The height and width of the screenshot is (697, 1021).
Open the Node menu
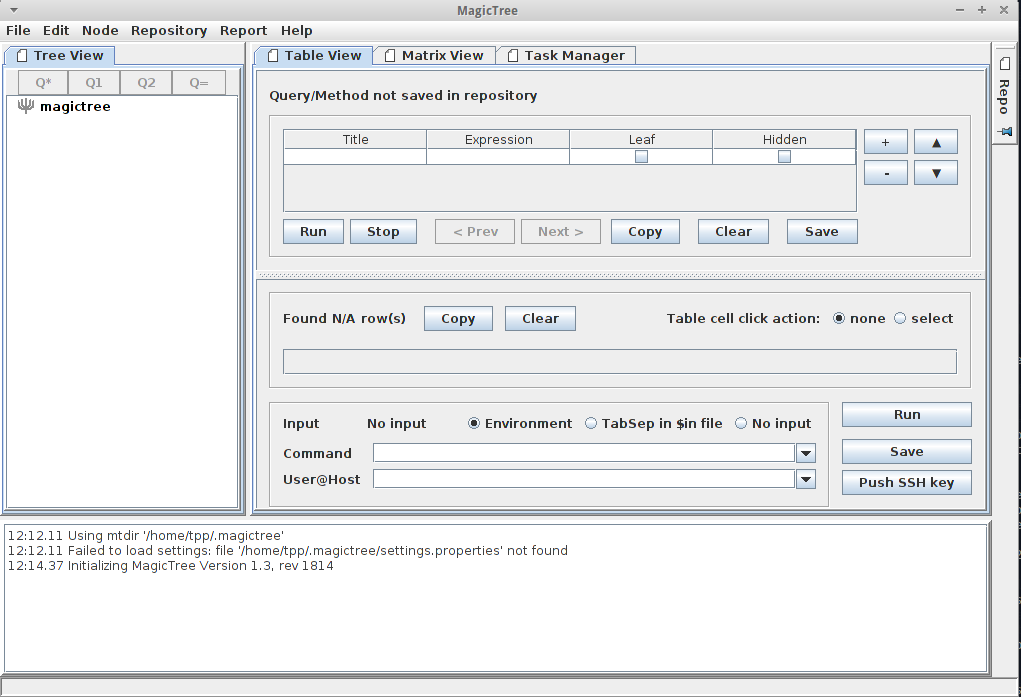point(100,31)
